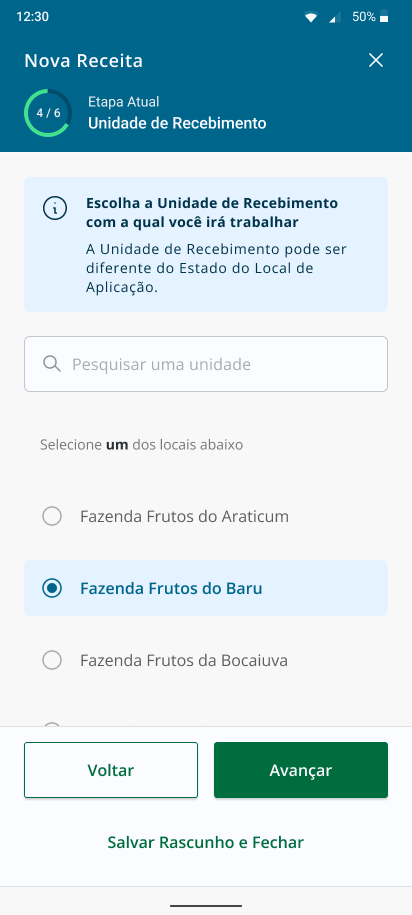Tap the bottom navigation gesture handle

point(206,906)
